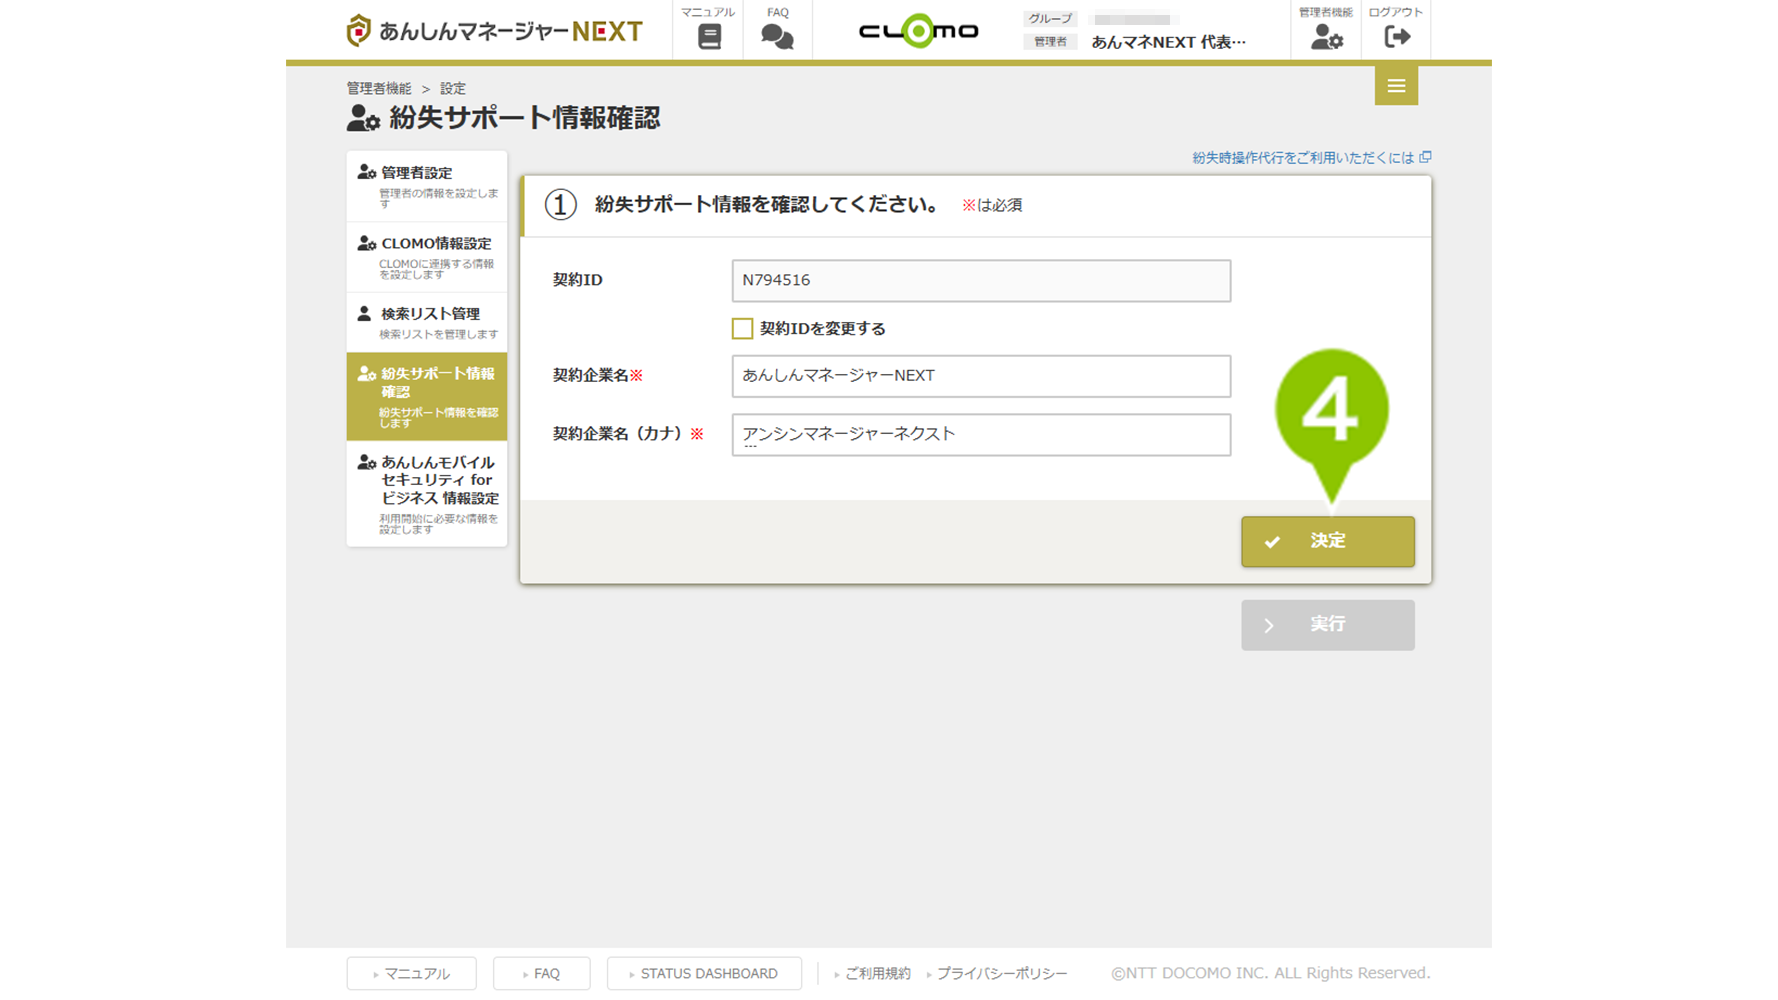Open the hamburger menu icon
This screenshot has height=1000, width=1778.
[1396, 86]
